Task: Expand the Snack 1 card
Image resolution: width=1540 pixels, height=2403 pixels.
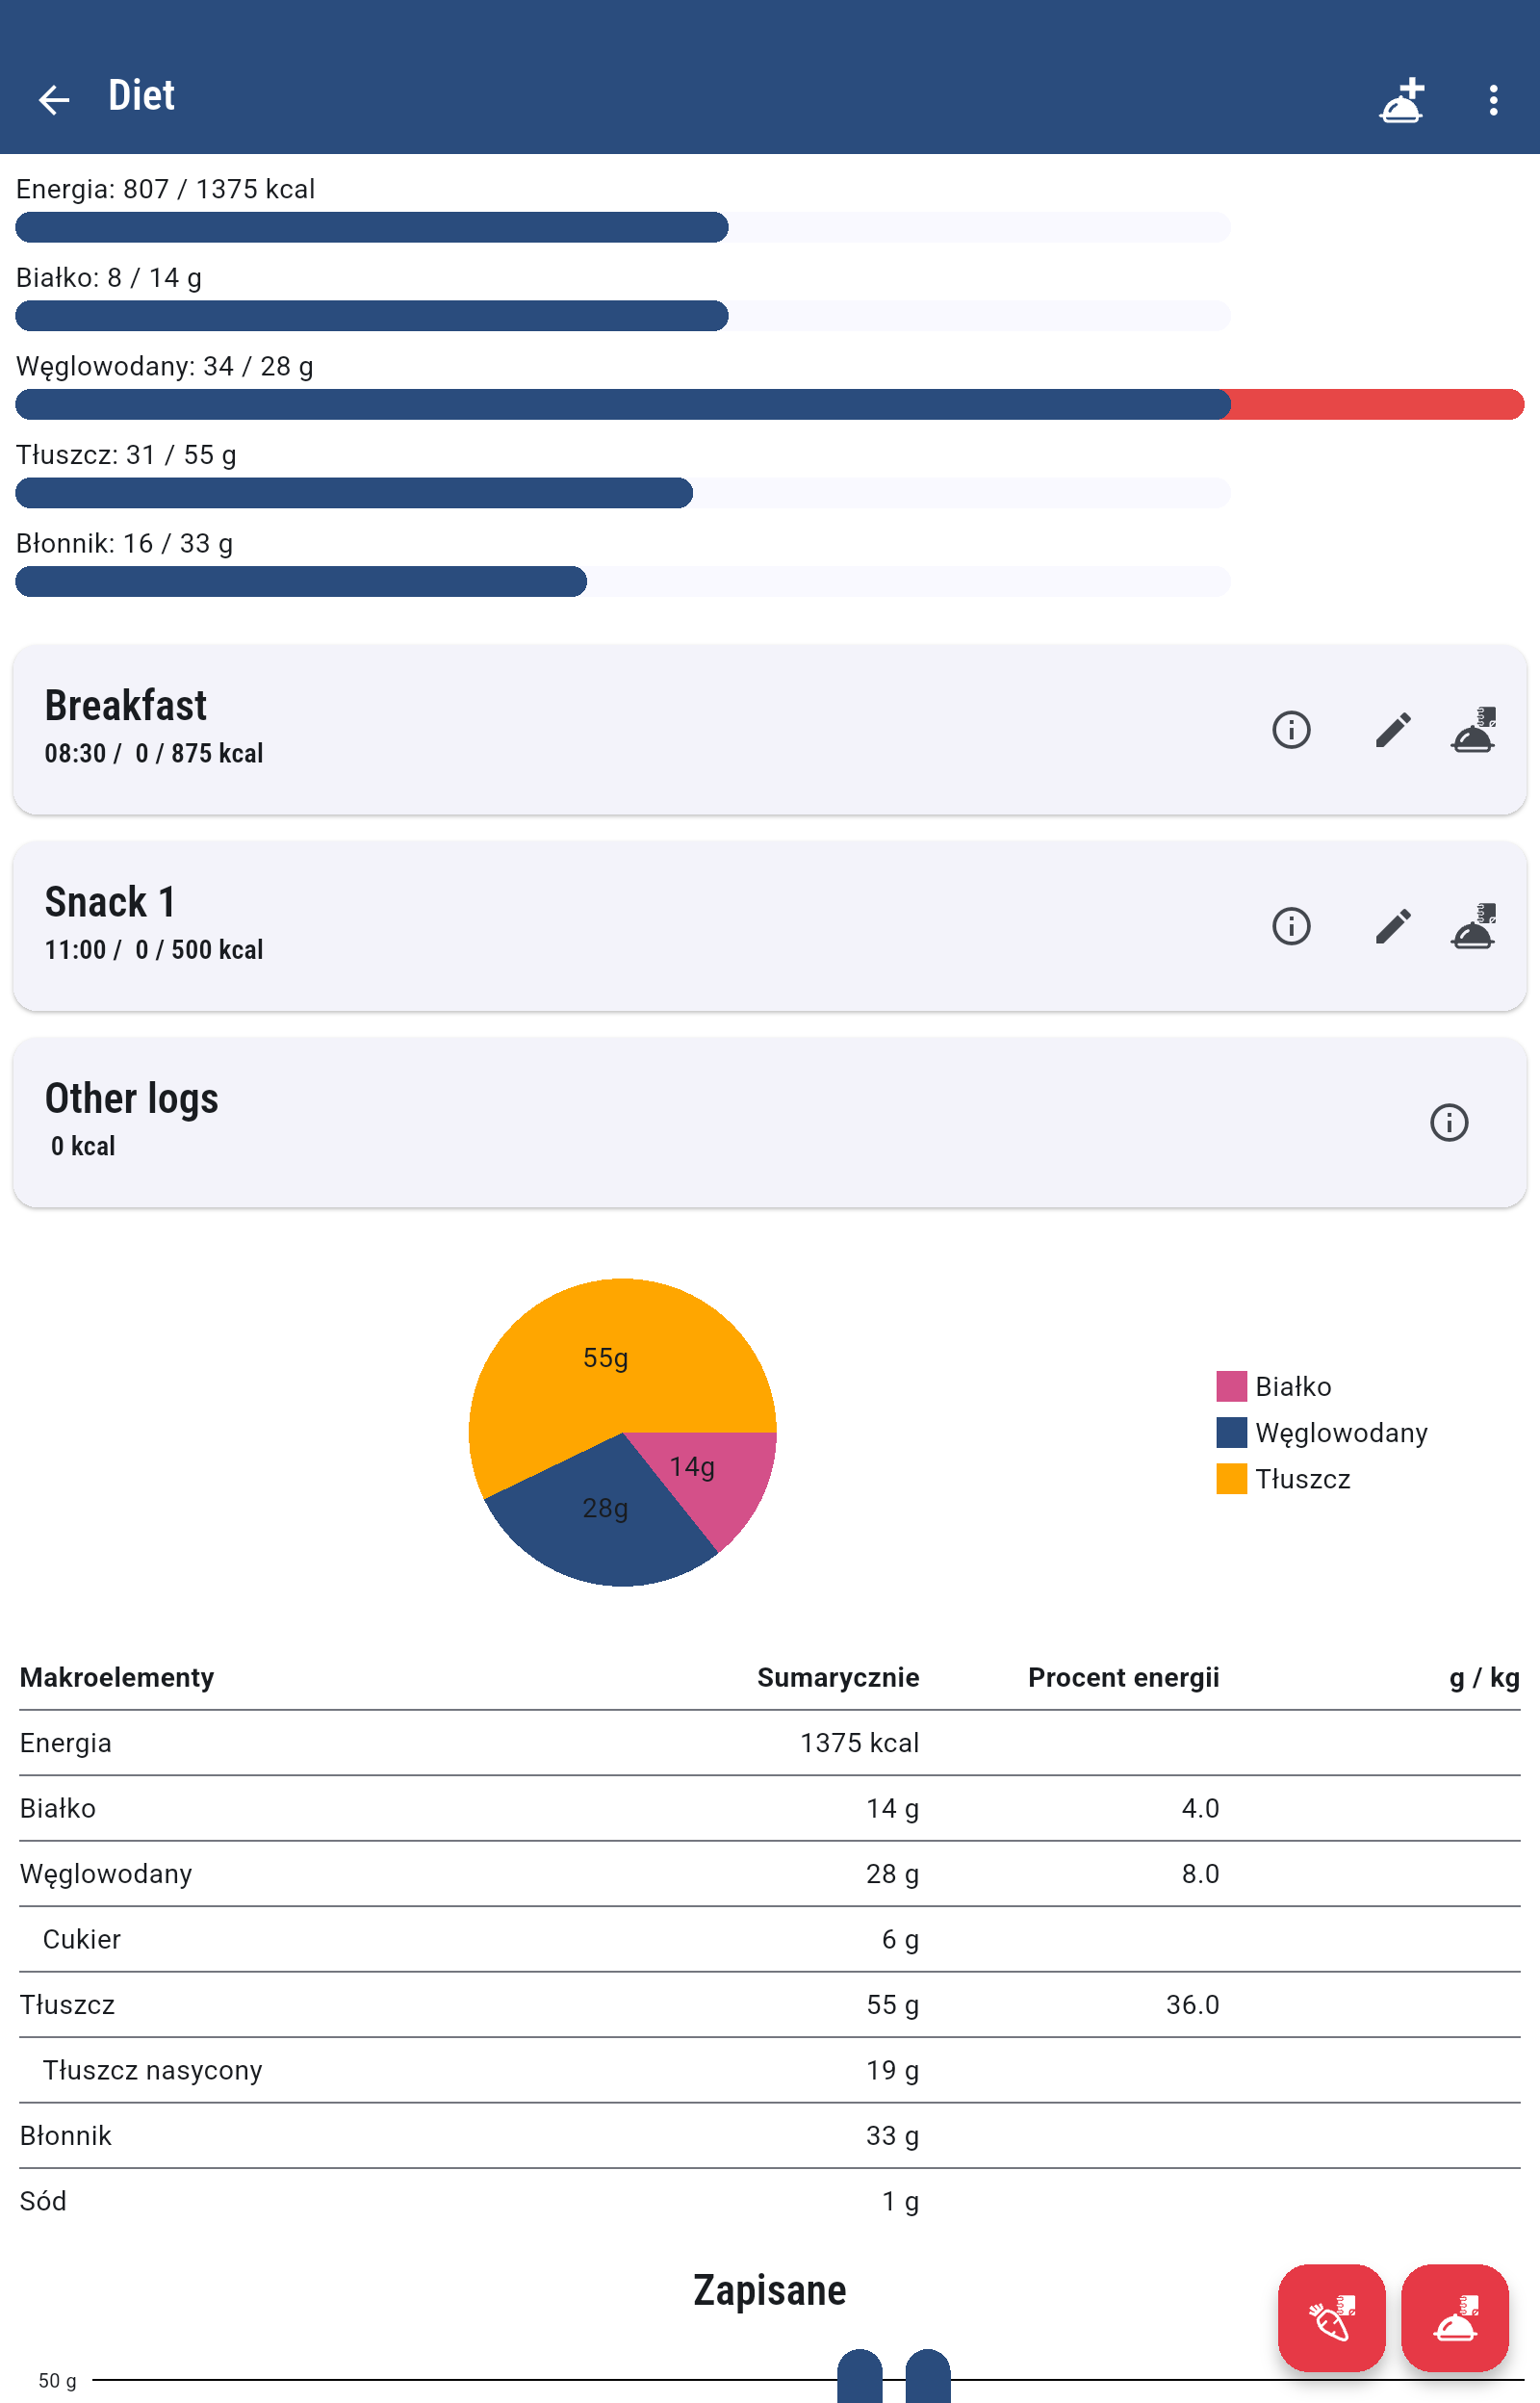Action: pos(640,925)
